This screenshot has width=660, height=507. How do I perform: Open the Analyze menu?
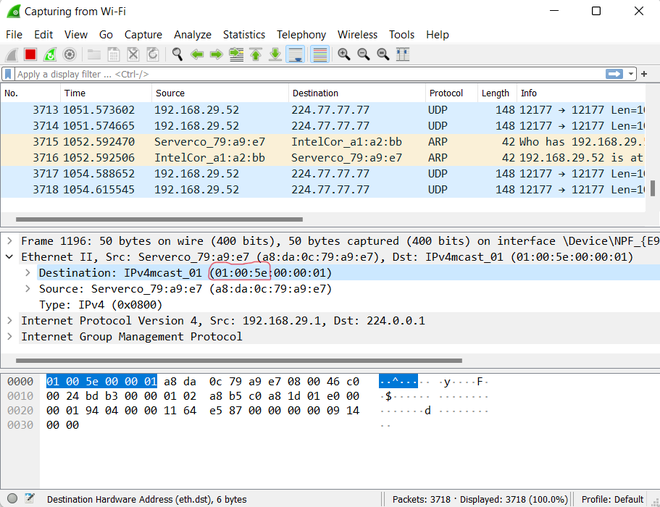pos(192,35)
